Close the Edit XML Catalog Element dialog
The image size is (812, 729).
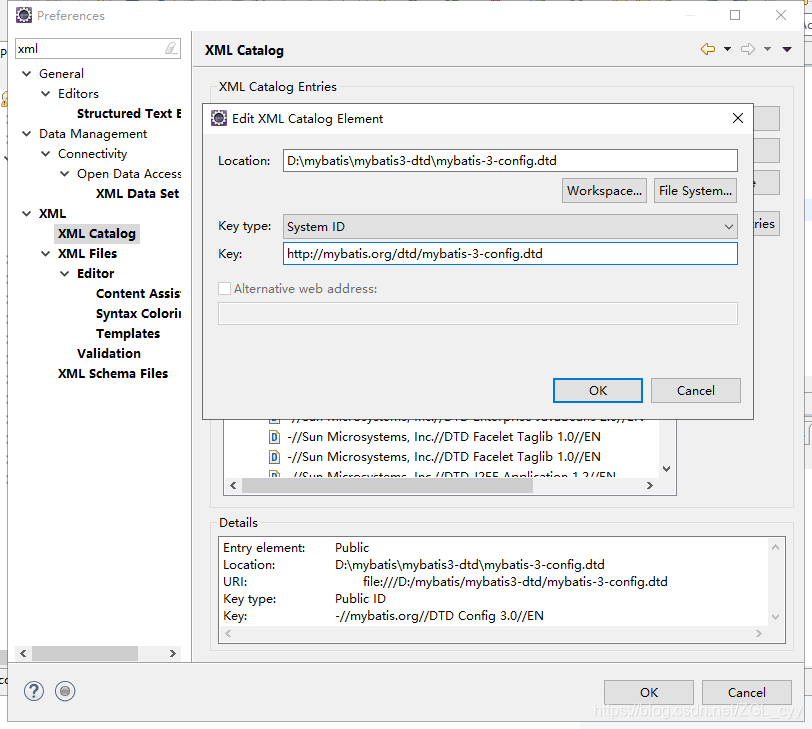[x=738, y=118]
